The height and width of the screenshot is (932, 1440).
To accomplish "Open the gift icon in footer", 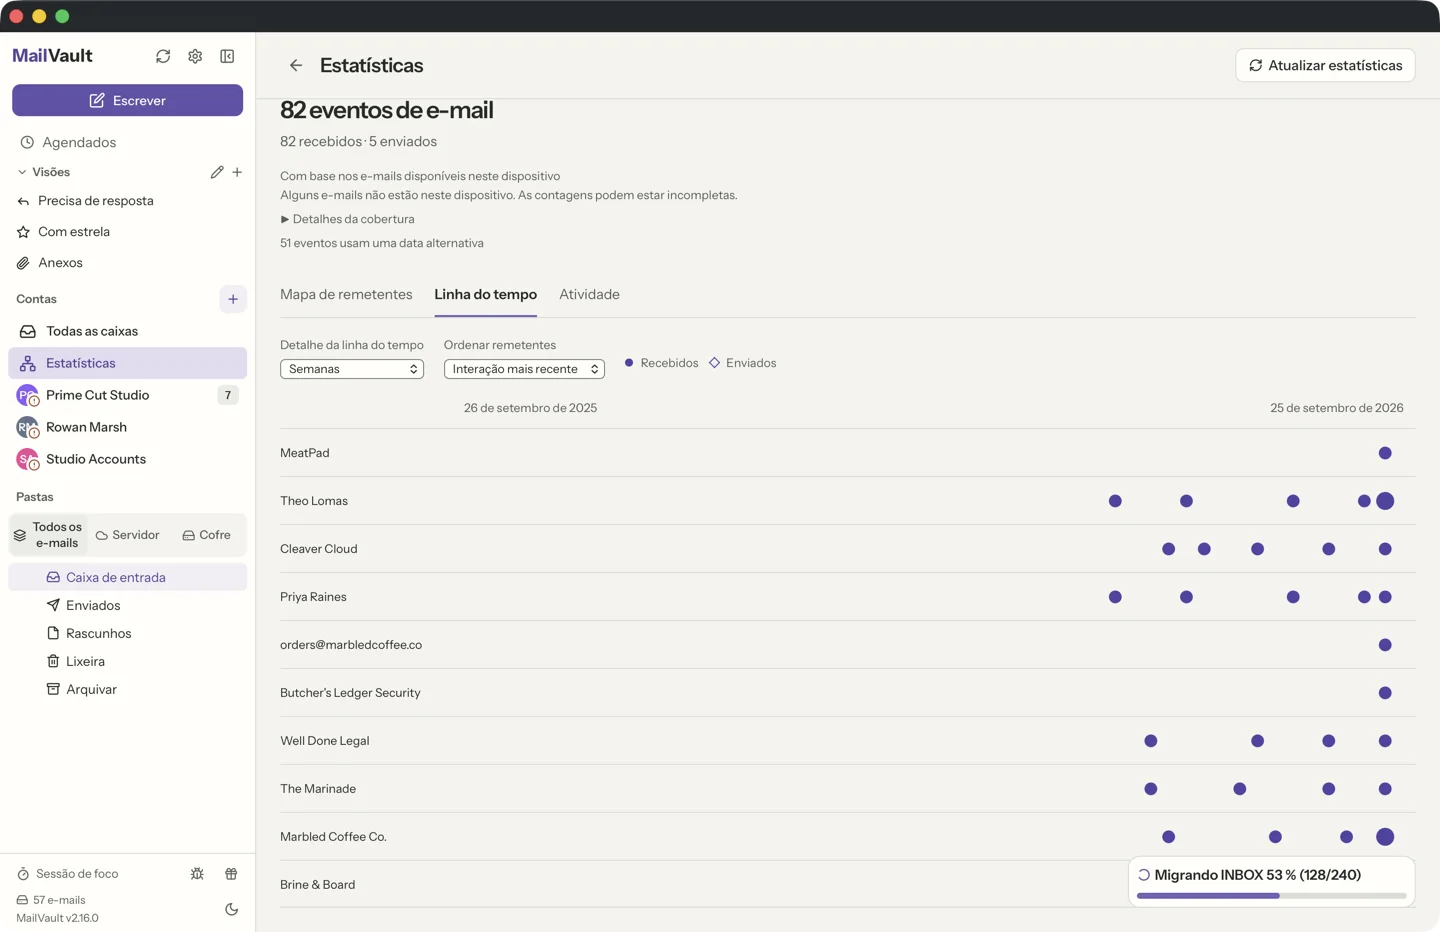I will (x=231, y=873).
